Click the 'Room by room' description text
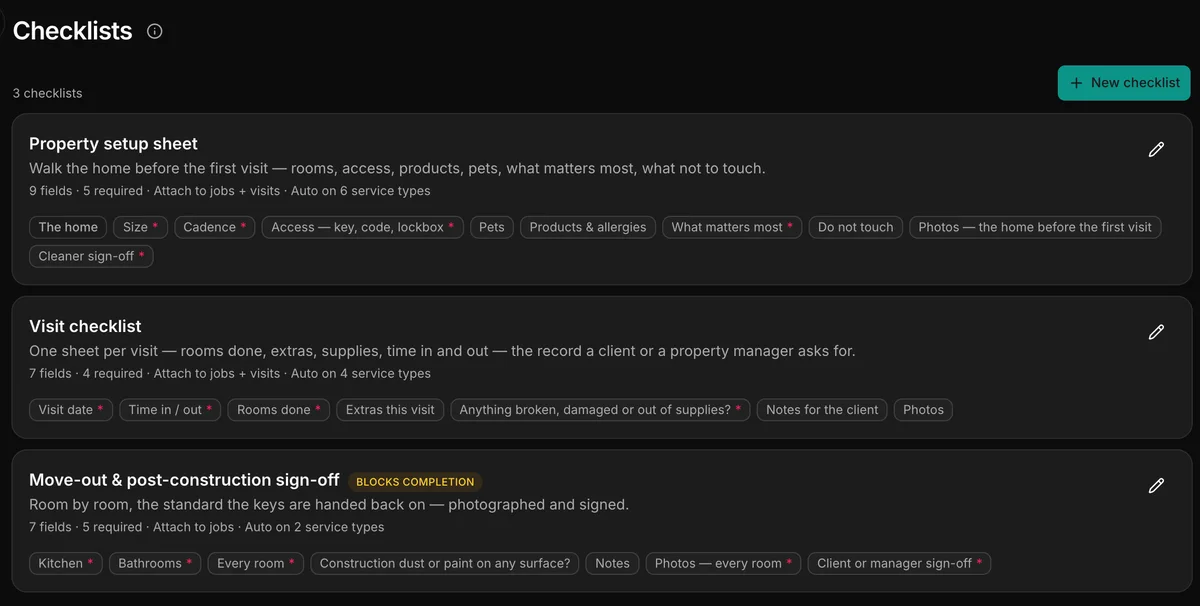 click(329, 504)
